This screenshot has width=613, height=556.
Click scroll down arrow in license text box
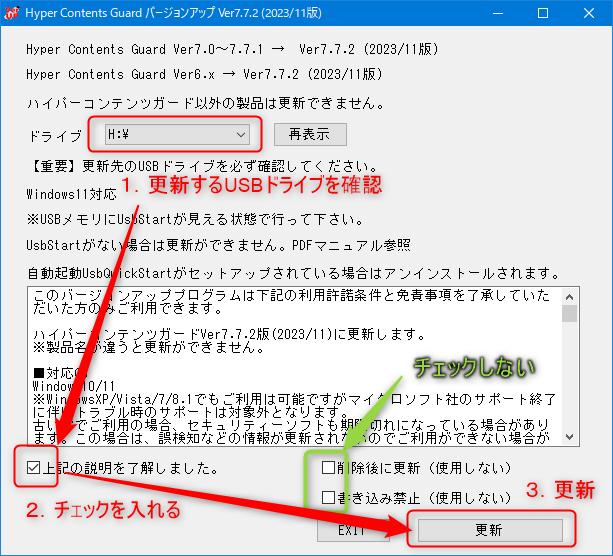point(570,436)
